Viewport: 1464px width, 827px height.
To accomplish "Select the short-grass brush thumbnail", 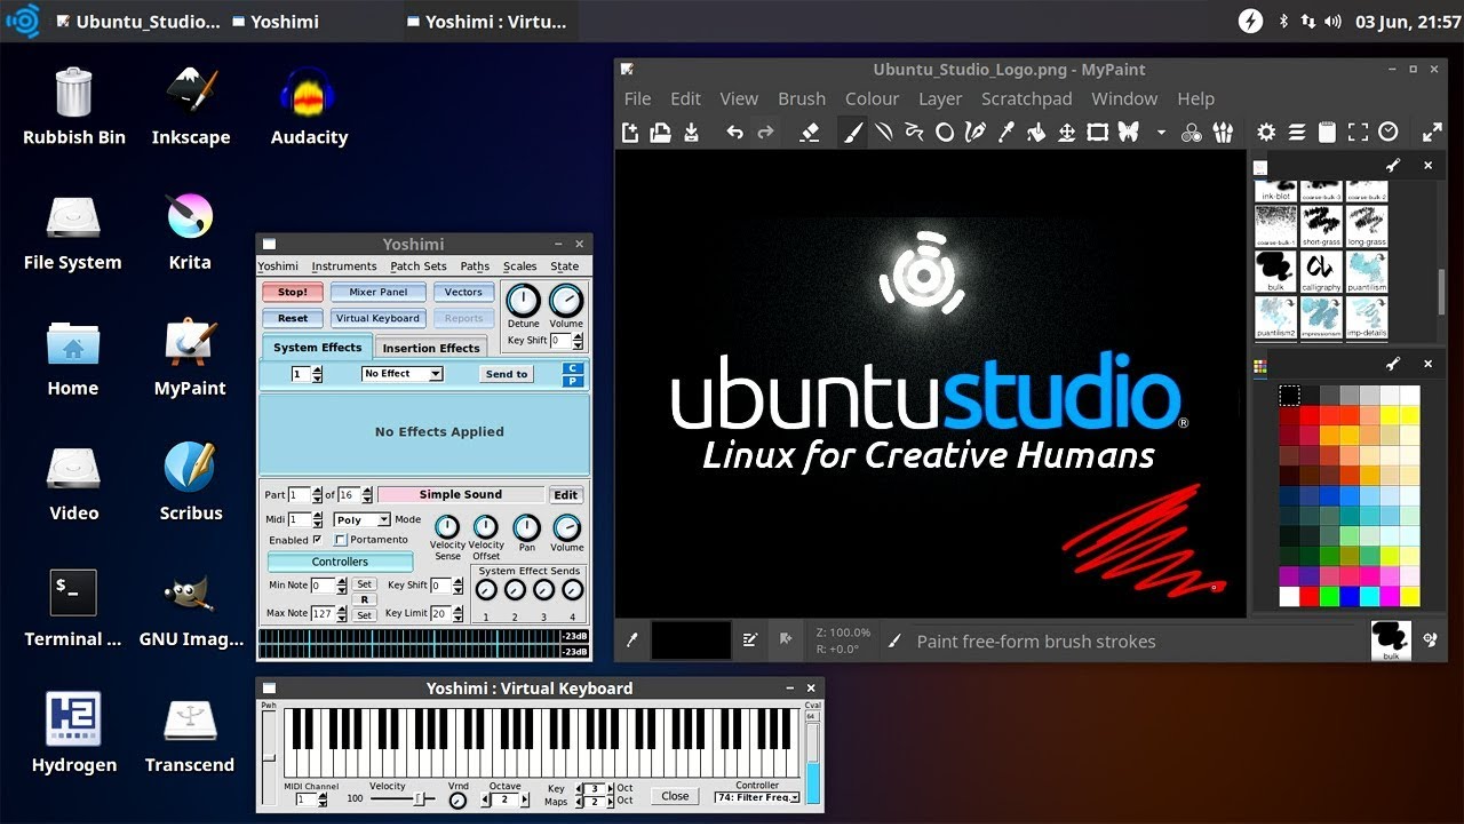I will coord(1321,226).
